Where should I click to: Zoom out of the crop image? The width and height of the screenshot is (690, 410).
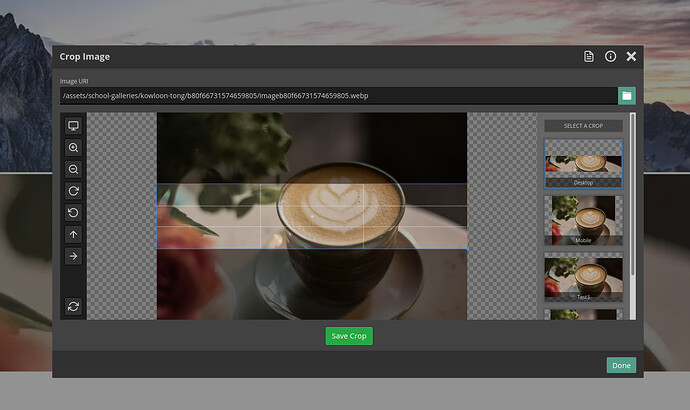73,169
